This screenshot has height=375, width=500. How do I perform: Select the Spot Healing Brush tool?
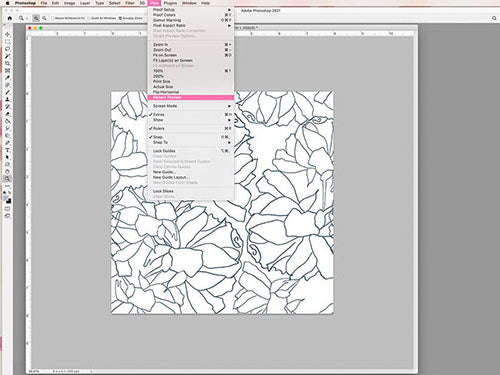point(7,85)
